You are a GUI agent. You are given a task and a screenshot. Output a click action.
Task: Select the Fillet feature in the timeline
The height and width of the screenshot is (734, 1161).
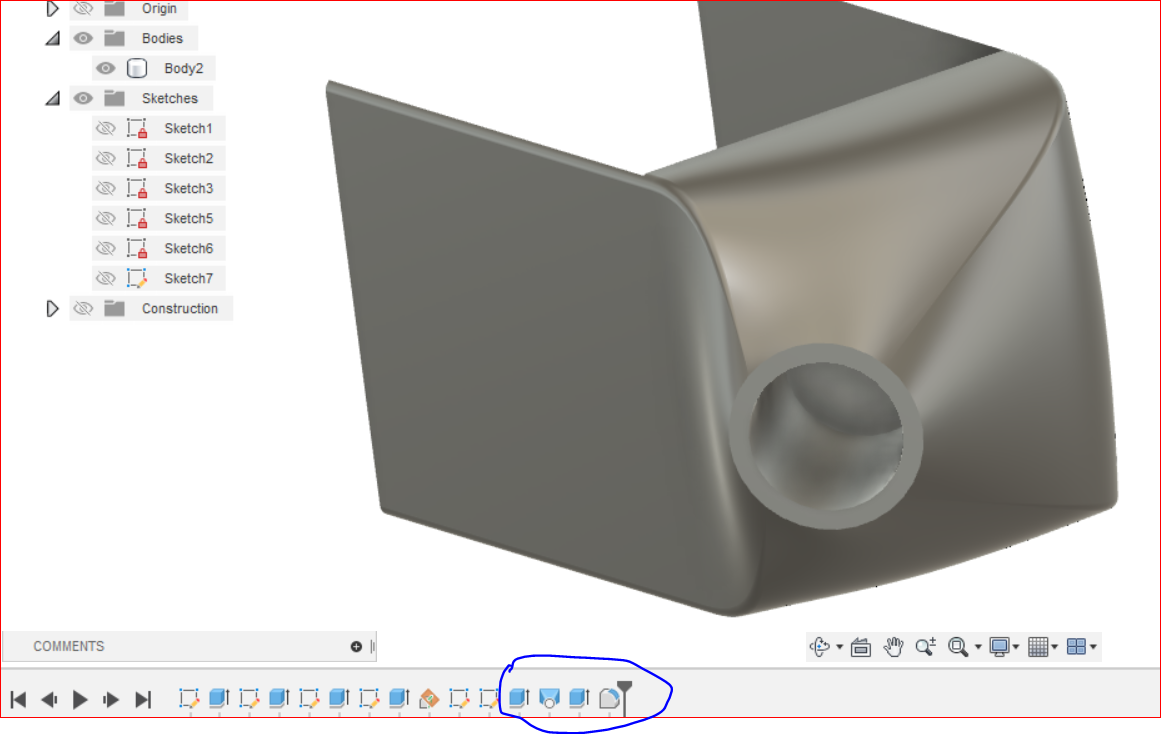(x=609, y=698)
